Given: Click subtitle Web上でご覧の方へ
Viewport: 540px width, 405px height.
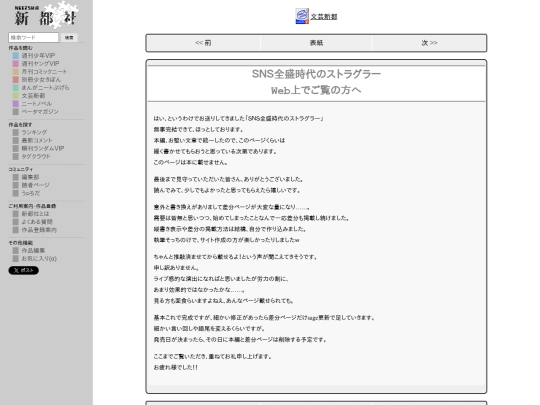Looking at the screenshot, I should 316,90.
